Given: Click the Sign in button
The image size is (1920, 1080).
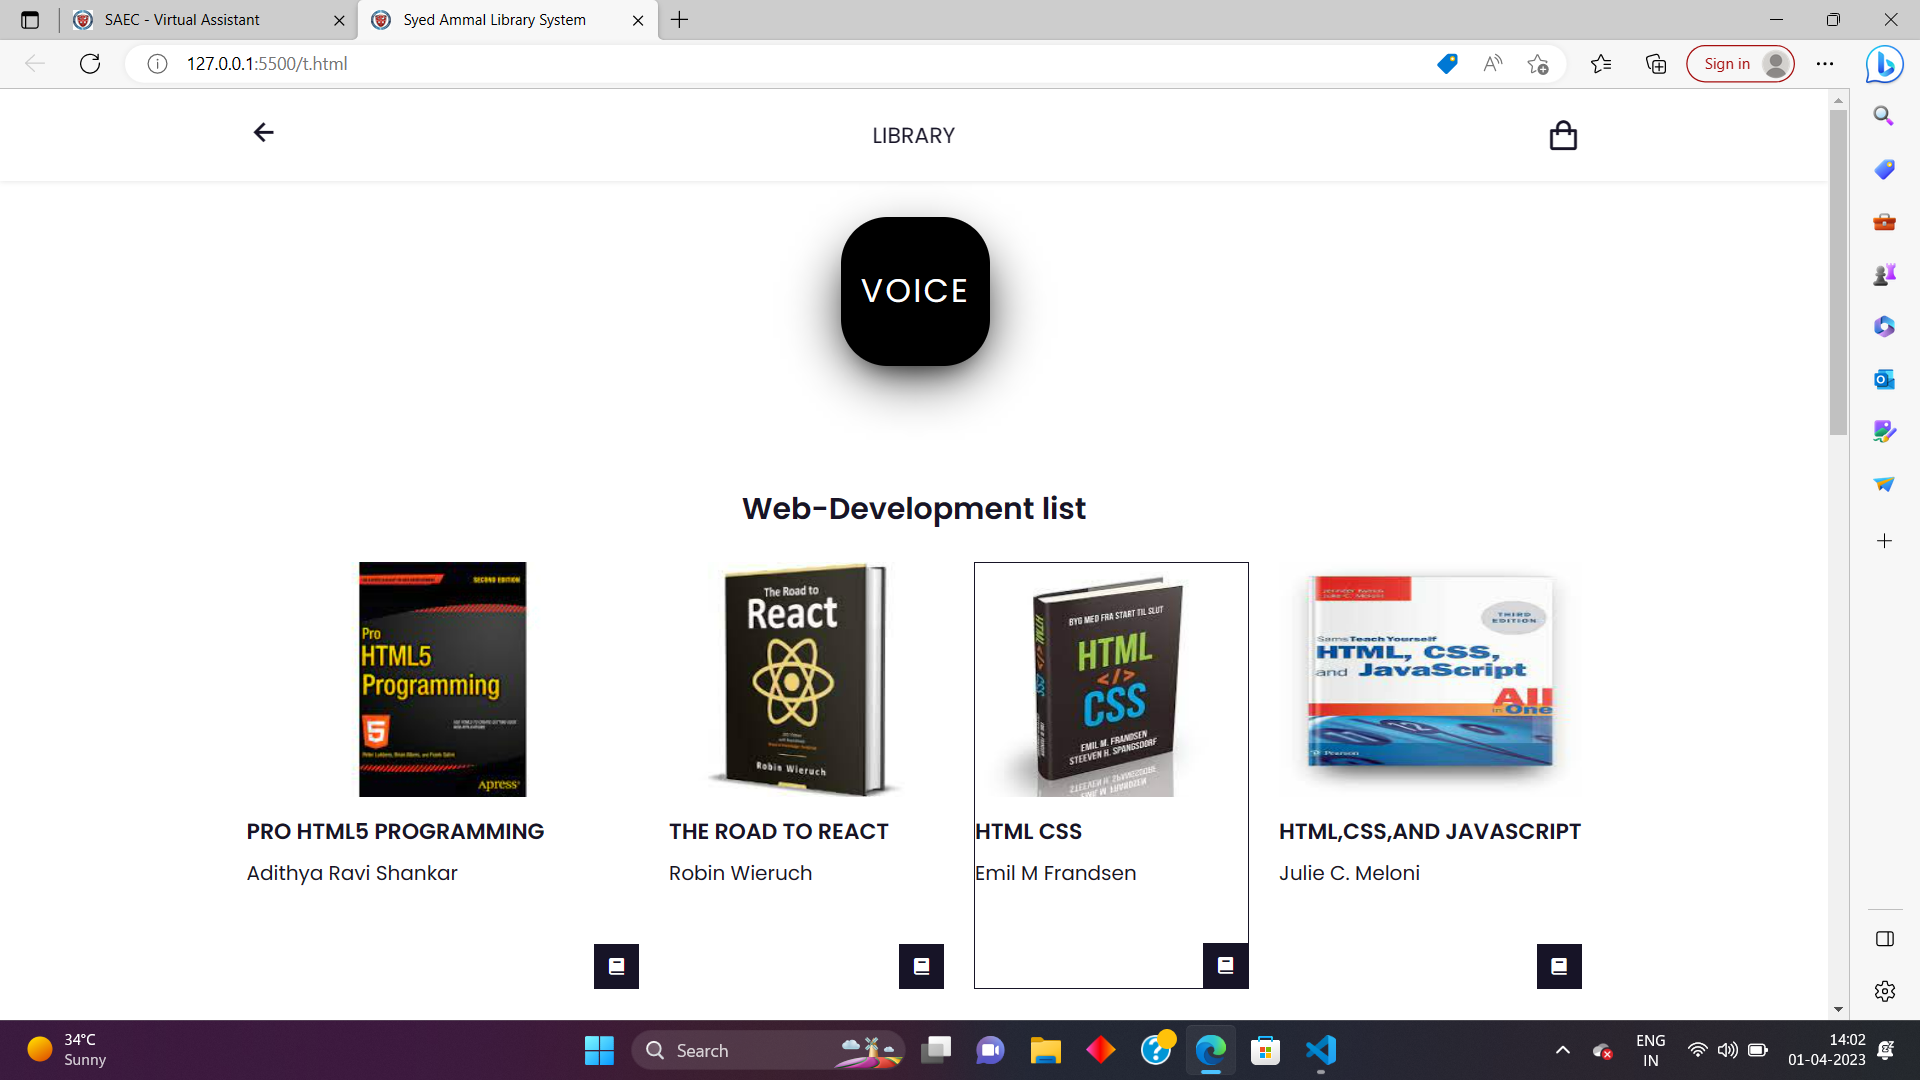Looking at the screenshot, I should pyautogui.click(x=1740, y=64).
